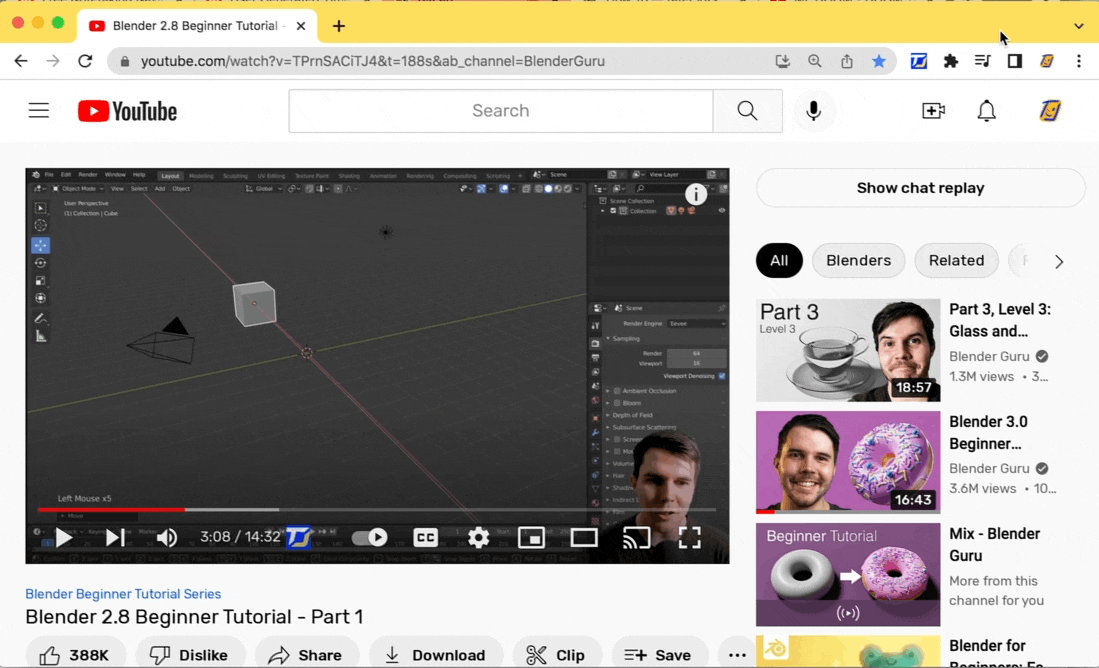Toggle the autoplay switch
The image size is (1099, 668).
pyautogui.click(x=369, y=538)
